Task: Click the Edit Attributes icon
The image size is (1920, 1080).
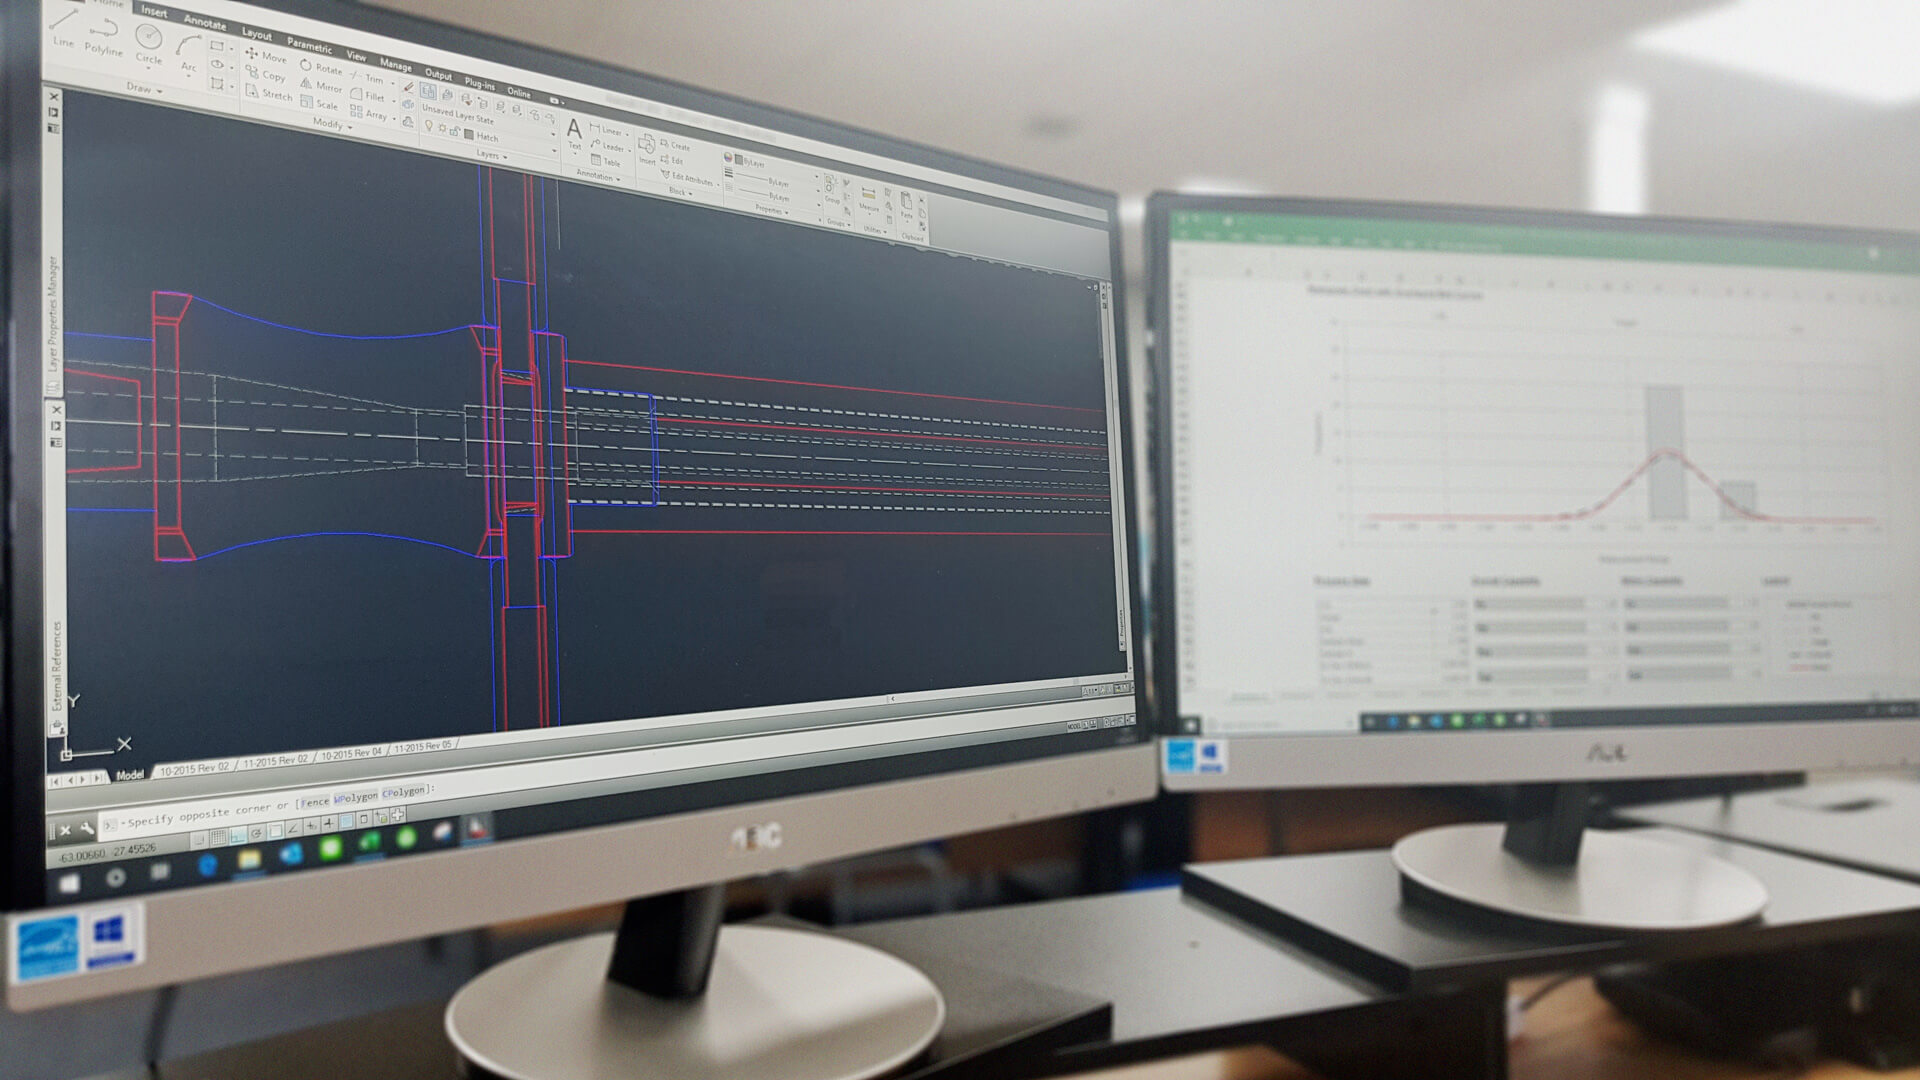Action: [x=686, y=177]
